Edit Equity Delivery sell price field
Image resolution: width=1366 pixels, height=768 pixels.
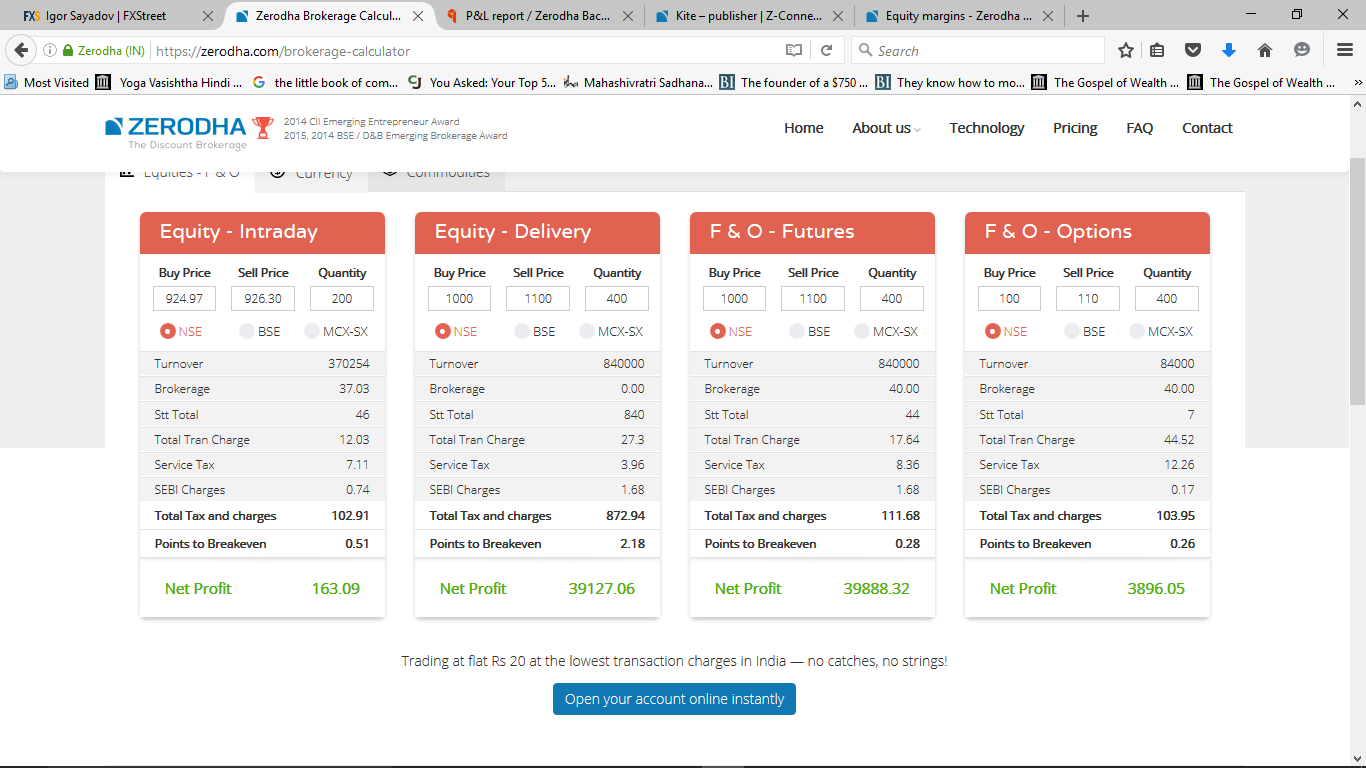[538, 298]
